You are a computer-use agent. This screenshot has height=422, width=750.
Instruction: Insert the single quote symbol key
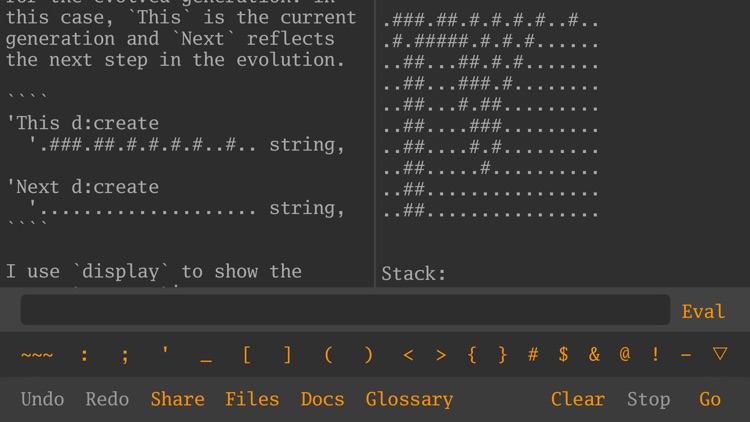tap(165, 352)
